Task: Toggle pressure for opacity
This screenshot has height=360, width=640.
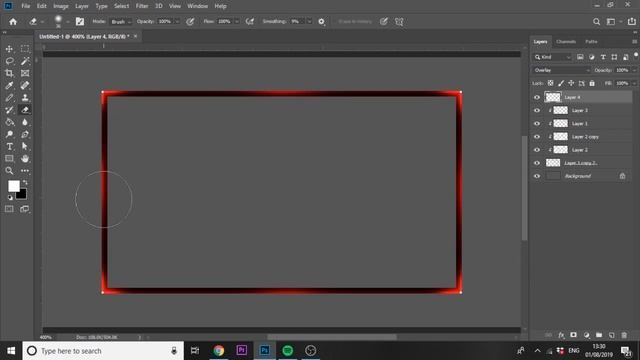Action: pyautogui.click(x=190, y=22)
